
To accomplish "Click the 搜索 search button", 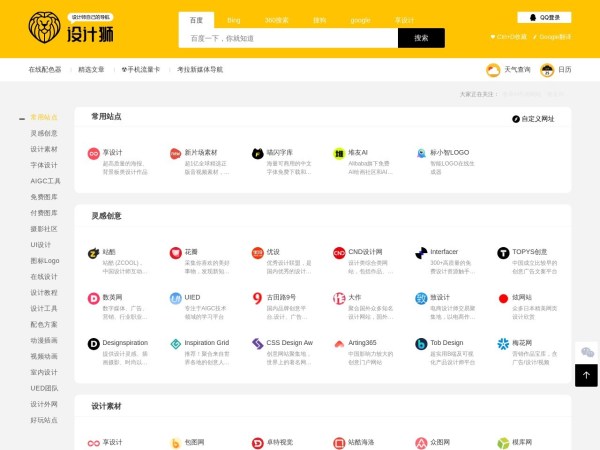I will pos(421,38).
